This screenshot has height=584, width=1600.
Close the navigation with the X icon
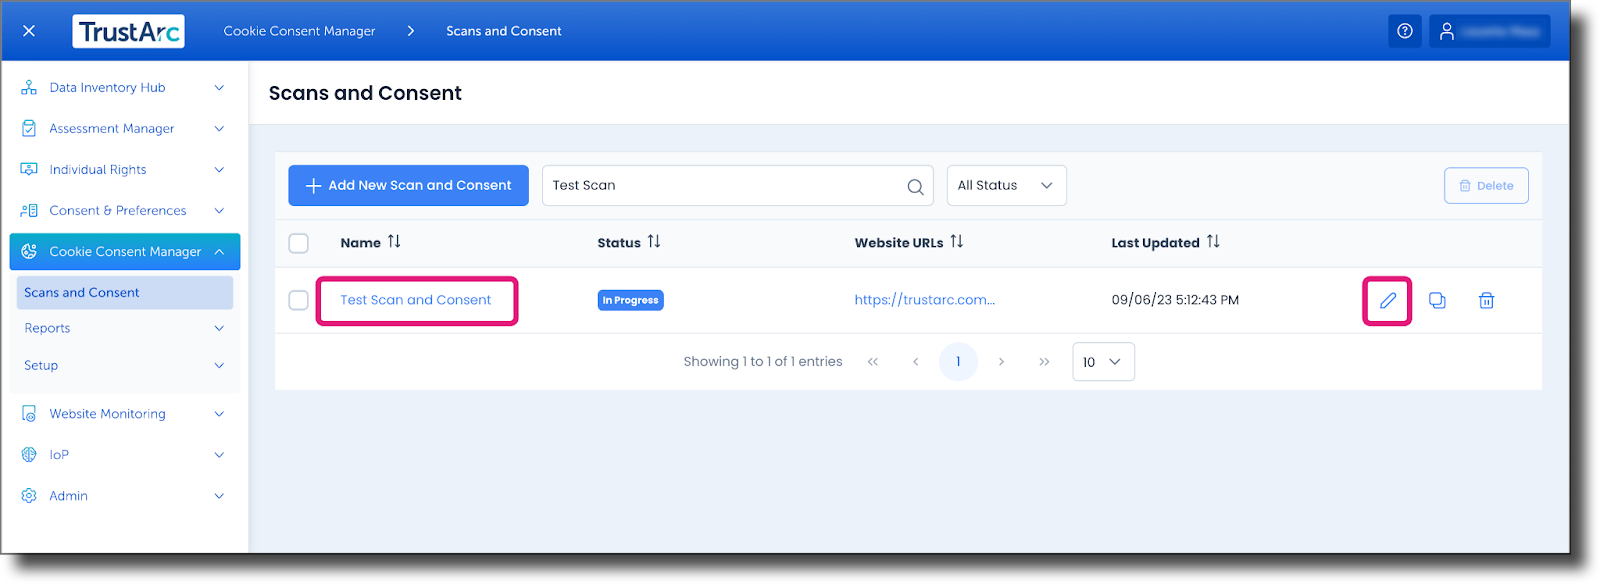click(29, 31)
